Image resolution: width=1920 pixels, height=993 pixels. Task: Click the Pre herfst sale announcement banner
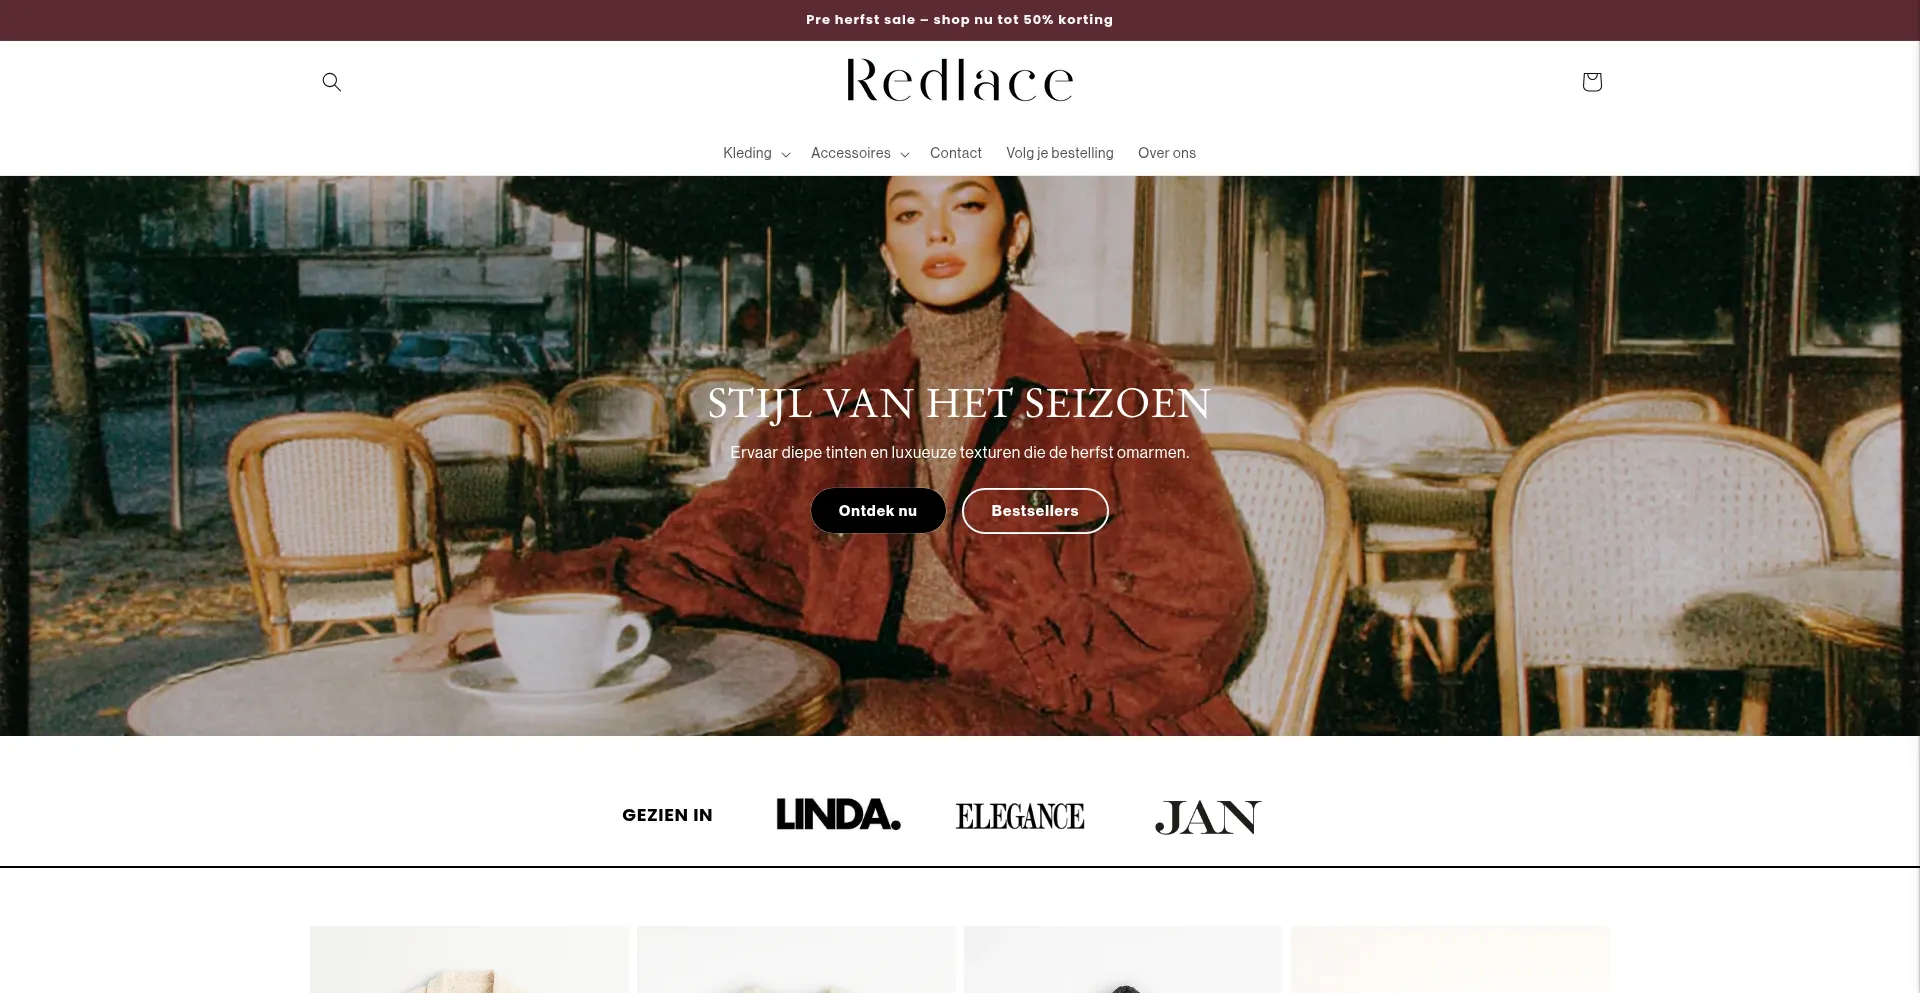[959, 20]
